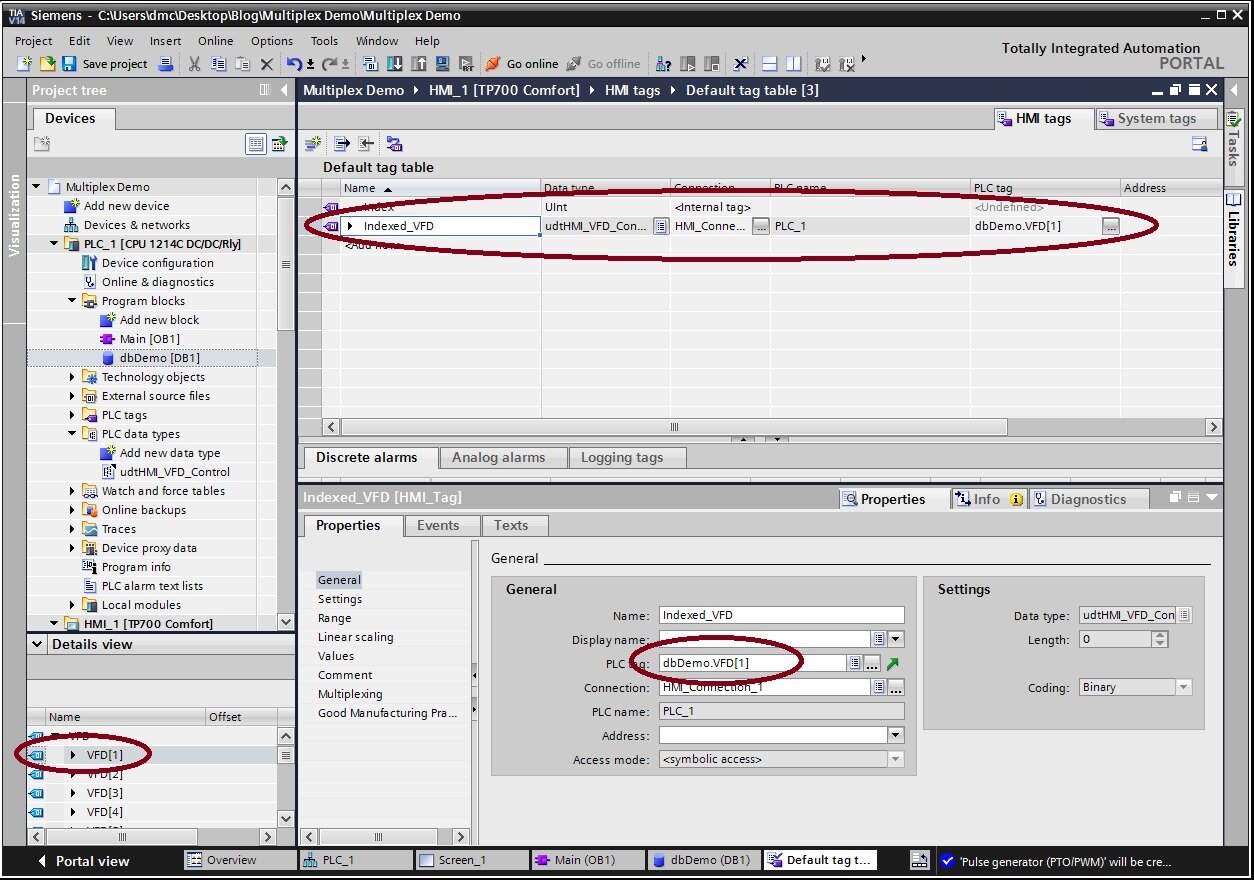Click the Compile icon in the toolbar

tap(371, 64)
